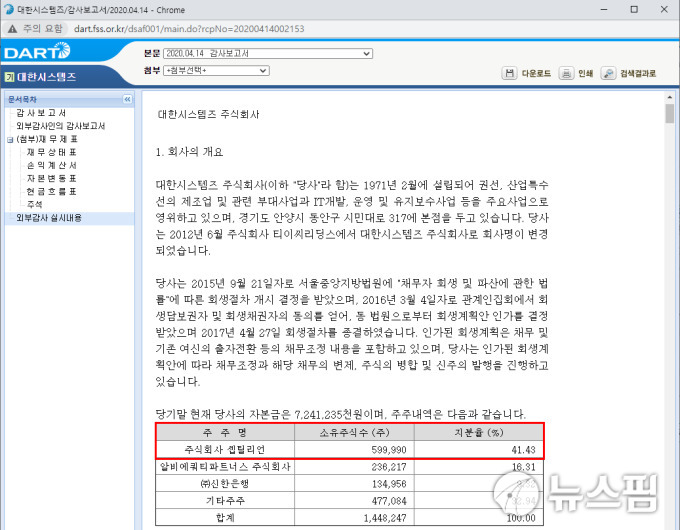680x530 pixels.
Task: Open the 본문 document dropdown
Action: (x=268, y=53)
